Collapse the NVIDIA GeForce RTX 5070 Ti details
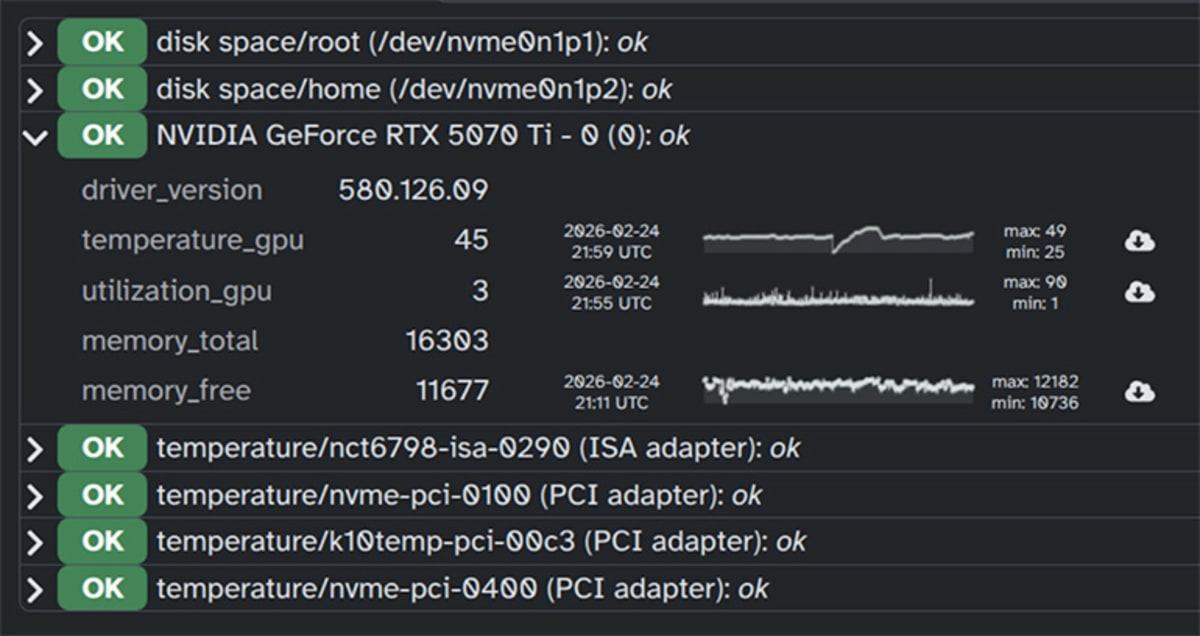 (x=35, y=135)
